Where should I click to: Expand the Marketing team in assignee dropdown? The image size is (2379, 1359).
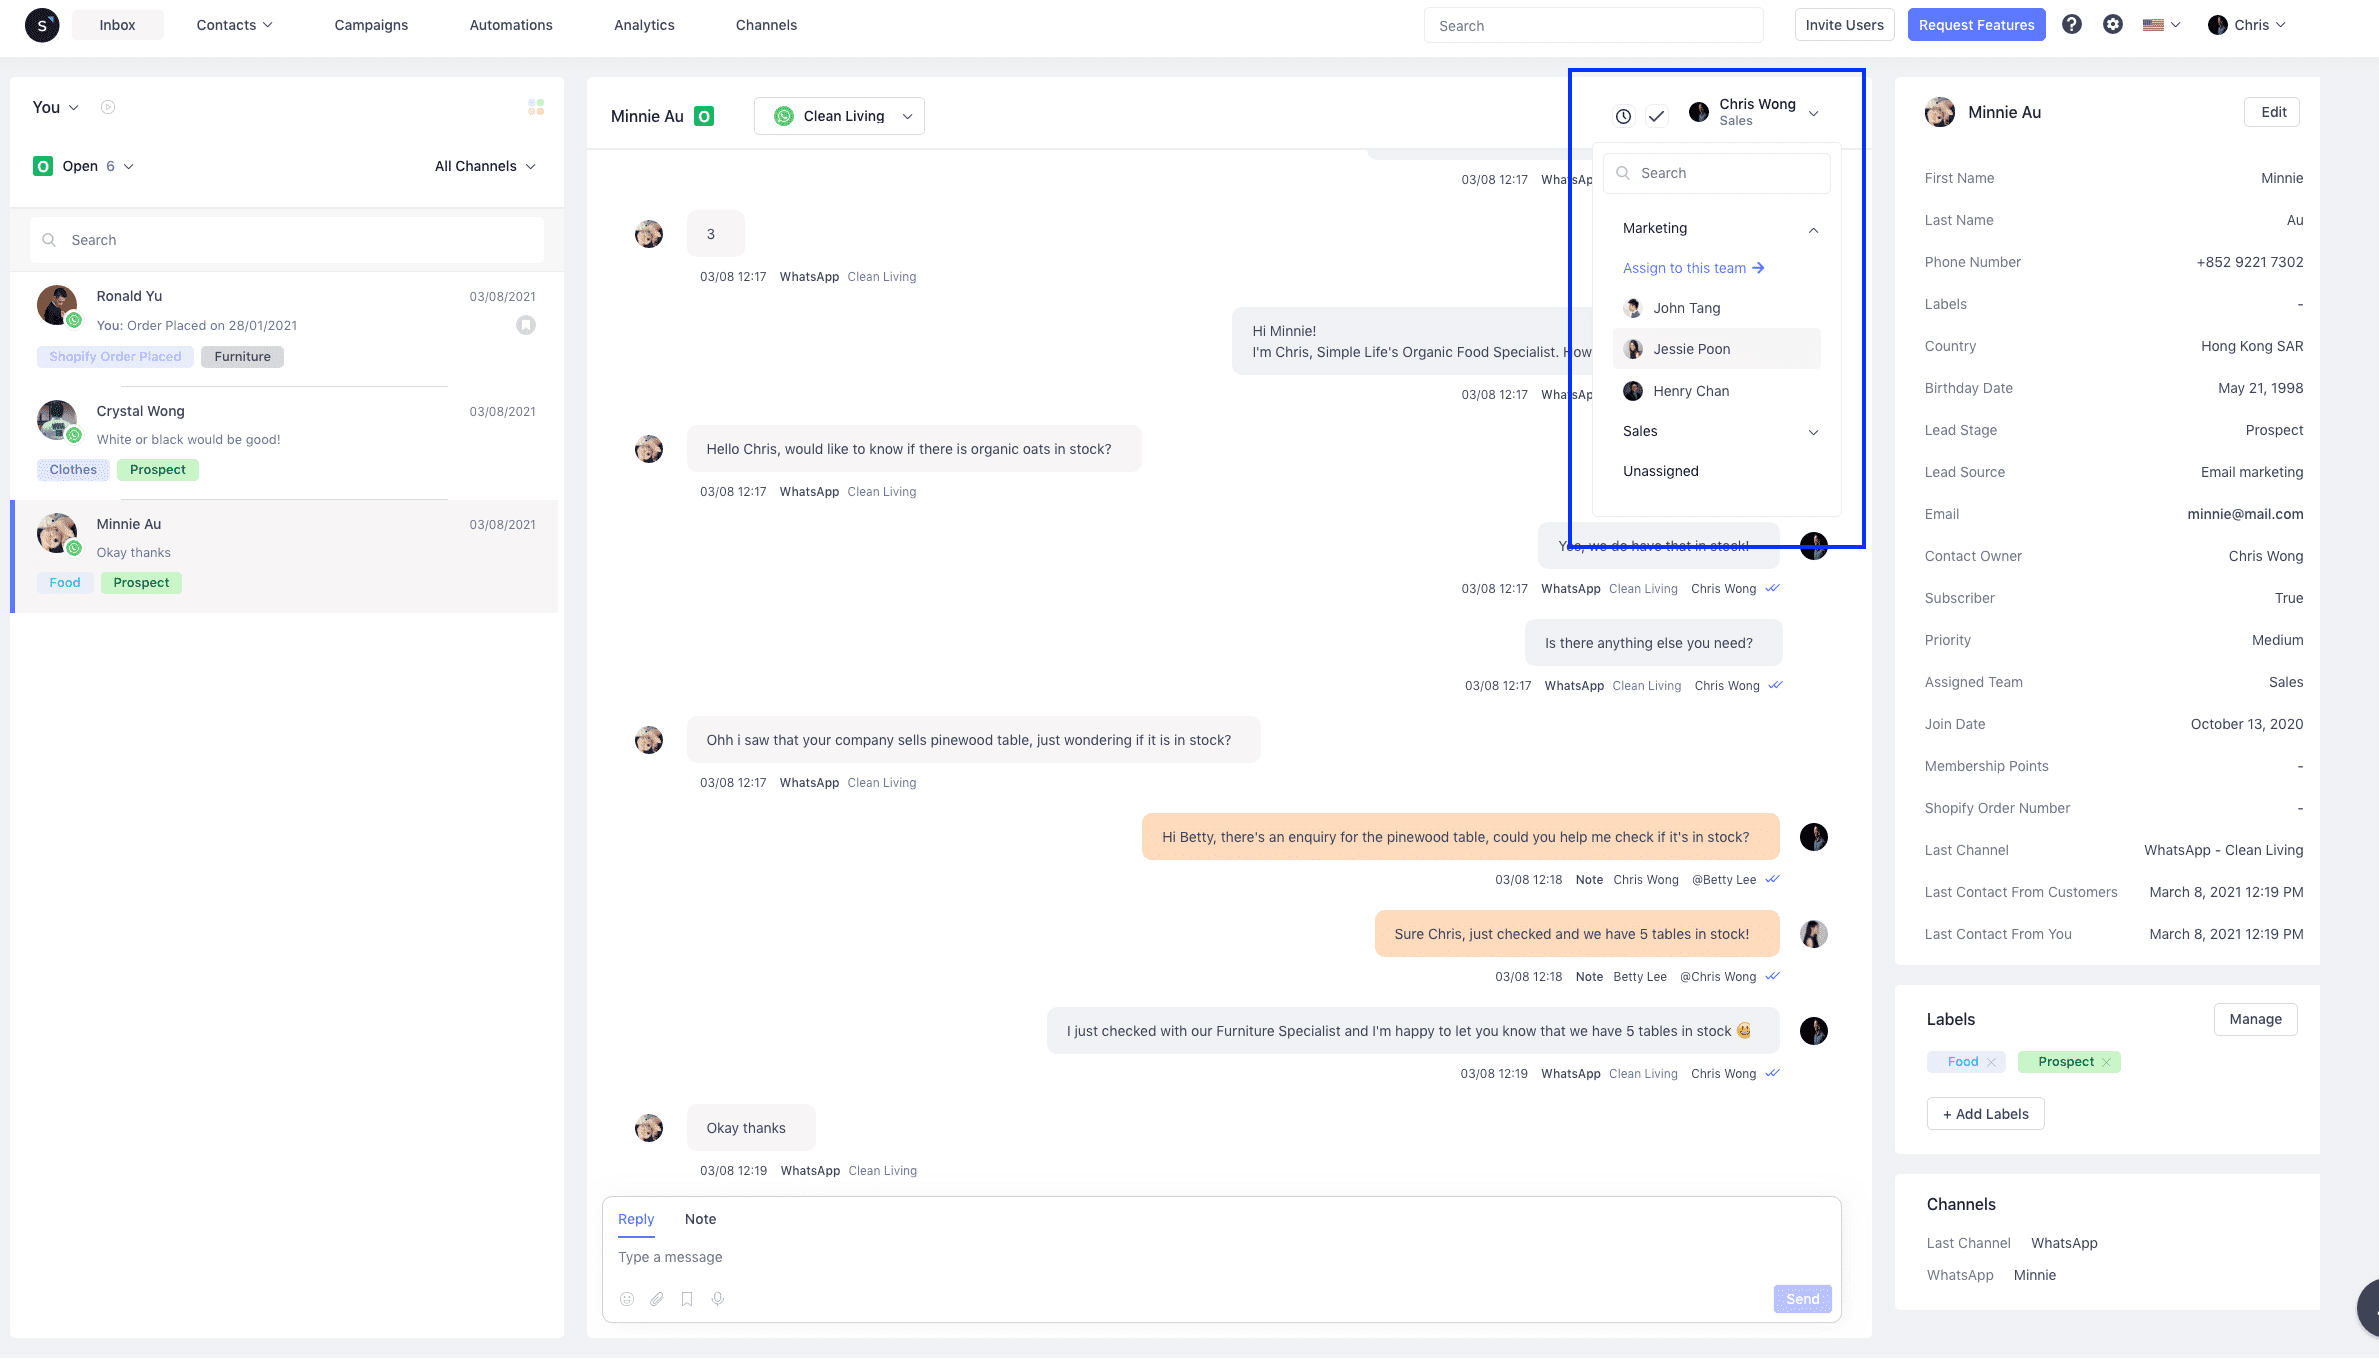coord(1810,229)
